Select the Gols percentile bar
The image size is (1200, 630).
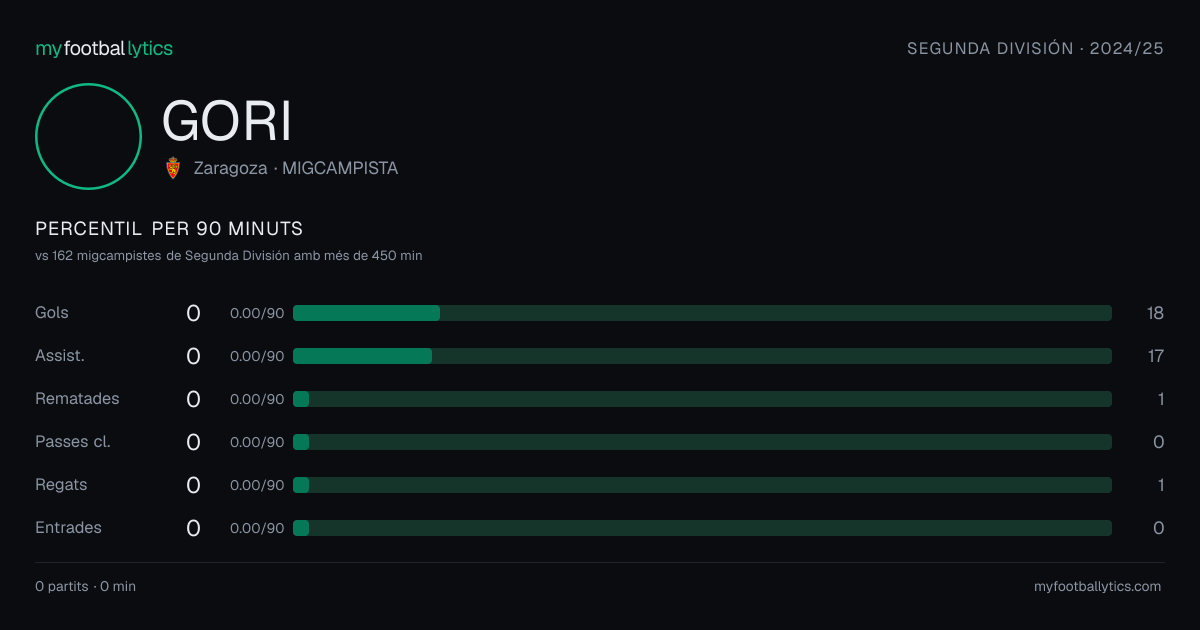(x=702, y=313)
